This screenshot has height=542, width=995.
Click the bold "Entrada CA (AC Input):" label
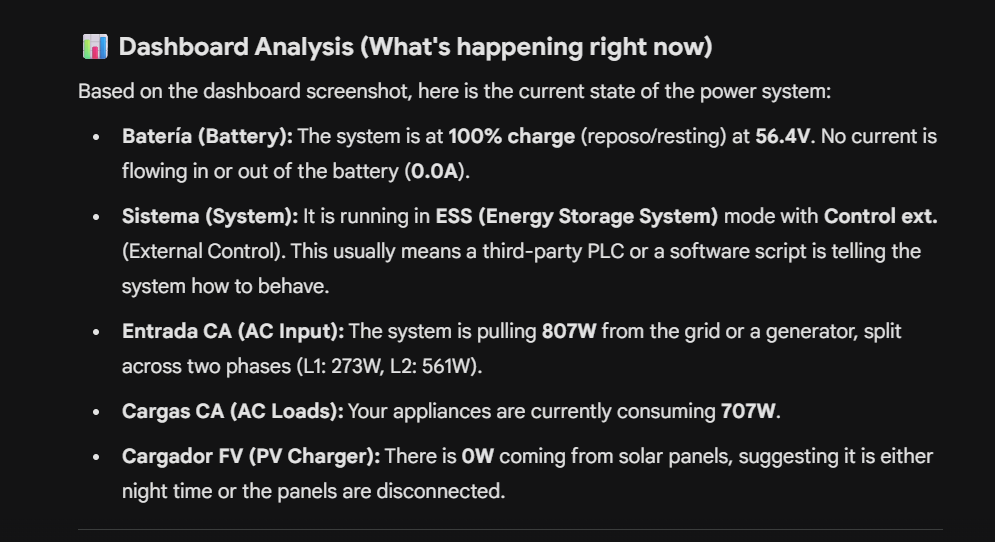233,331
